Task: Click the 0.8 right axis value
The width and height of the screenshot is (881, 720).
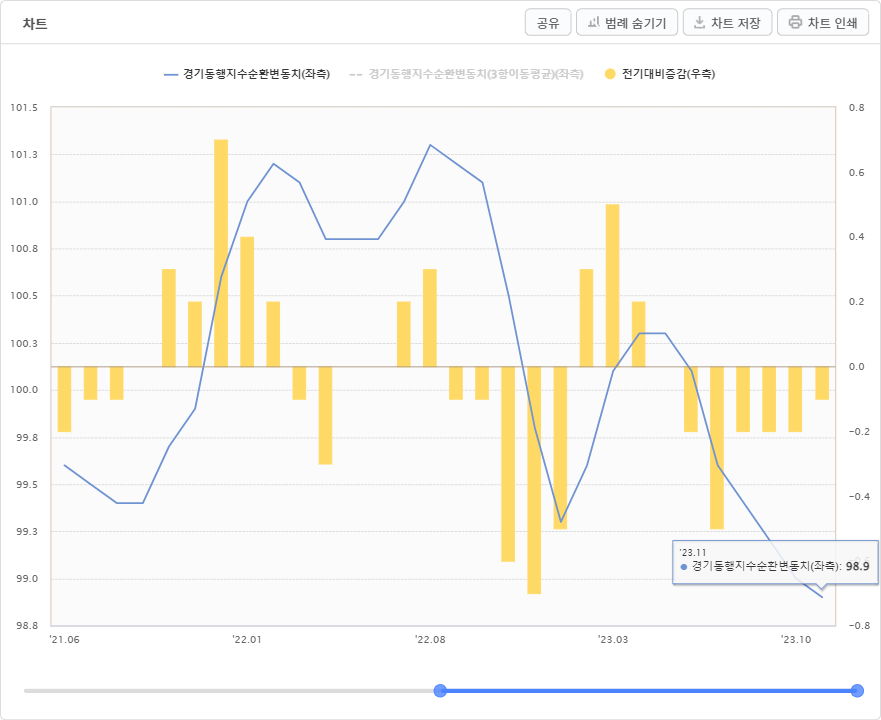Action: (x=857, y=107)
